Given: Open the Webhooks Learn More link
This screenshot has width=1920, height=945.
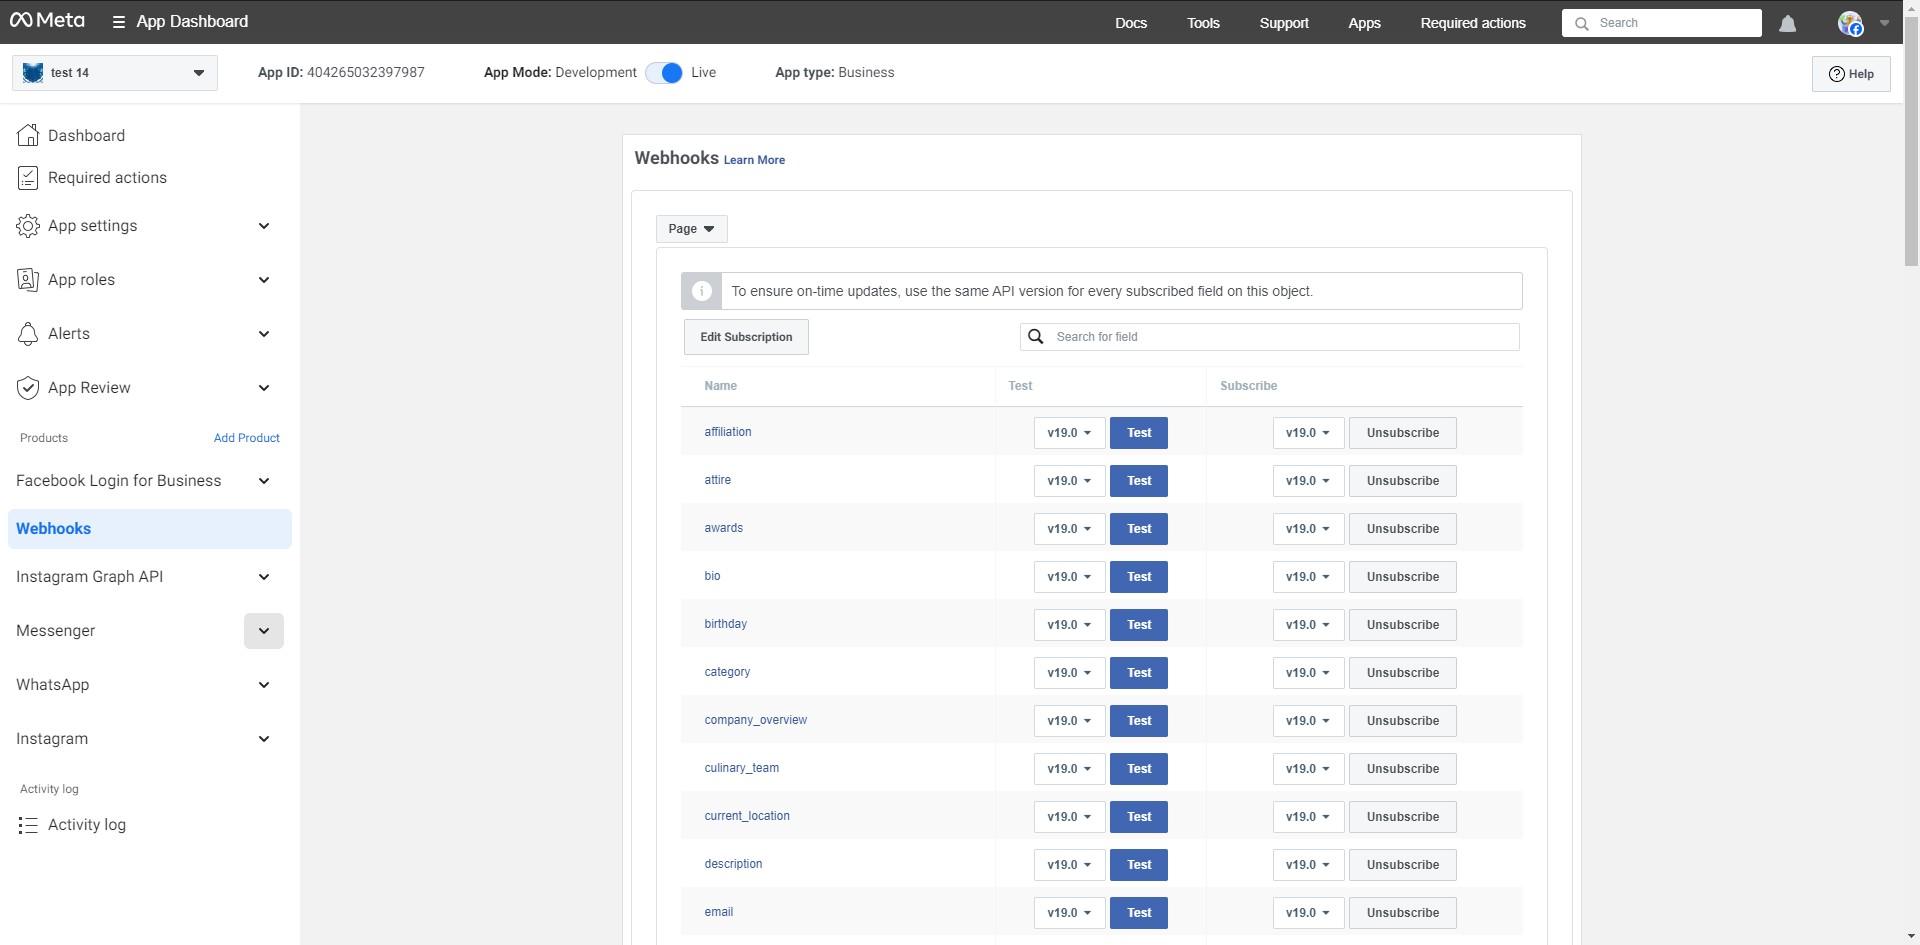Looking at the screenshot, I should 754,160.
